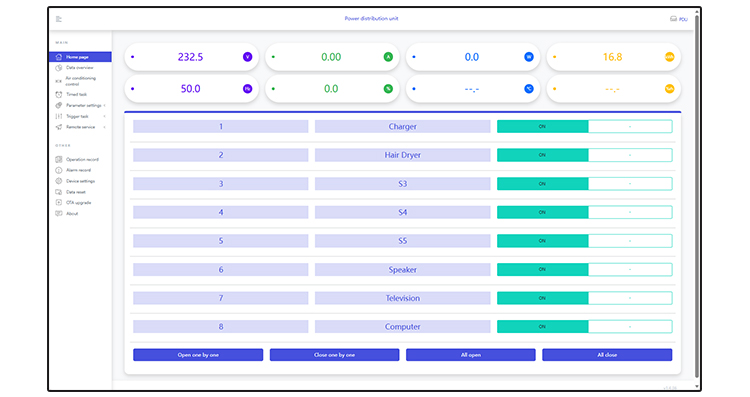
Task: Click the orange kWh energy badge
Action: pos(669,57)
